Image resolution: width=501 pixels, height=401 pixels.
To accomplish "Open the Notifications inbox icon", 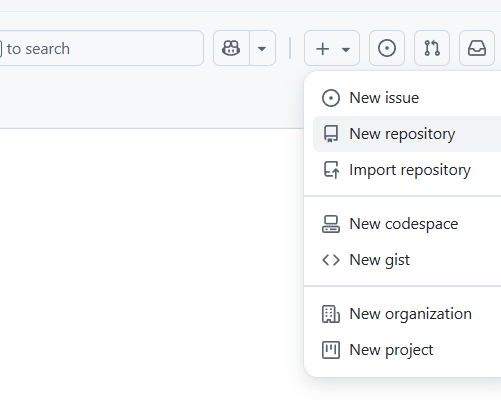I will [477, 48].
